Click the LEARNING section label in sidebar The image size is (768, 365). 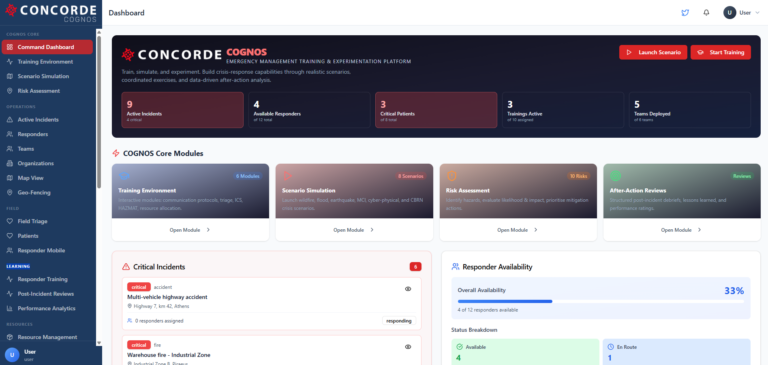click(x=18, y=266)
